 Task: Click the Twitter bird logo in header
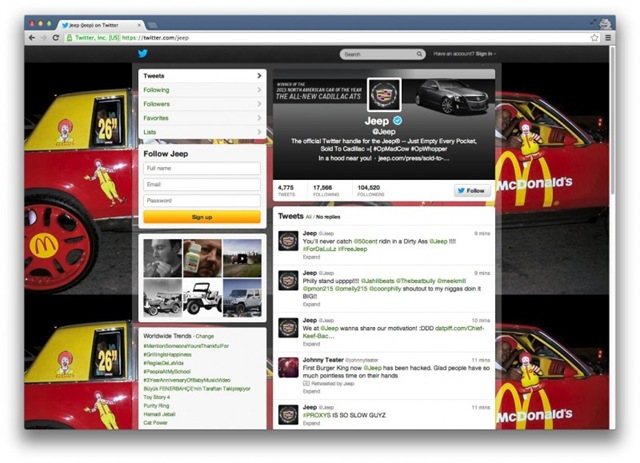(143, 54)
